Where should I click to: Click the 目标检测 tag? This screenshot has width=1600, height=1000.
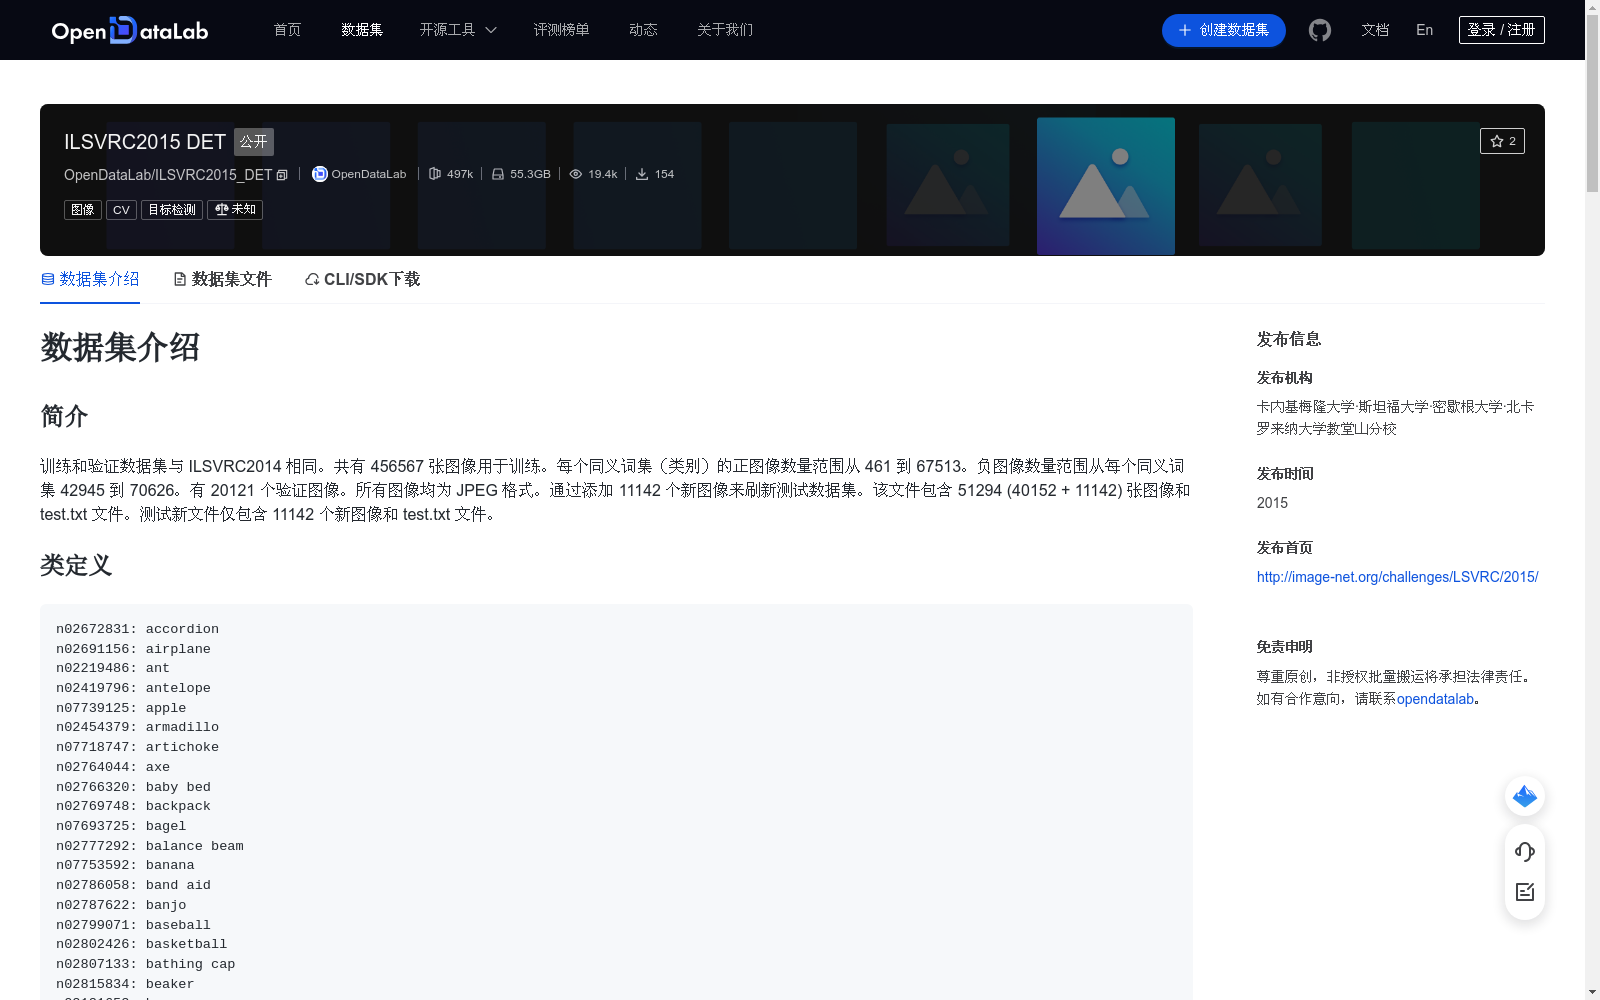tap(172, 210)
